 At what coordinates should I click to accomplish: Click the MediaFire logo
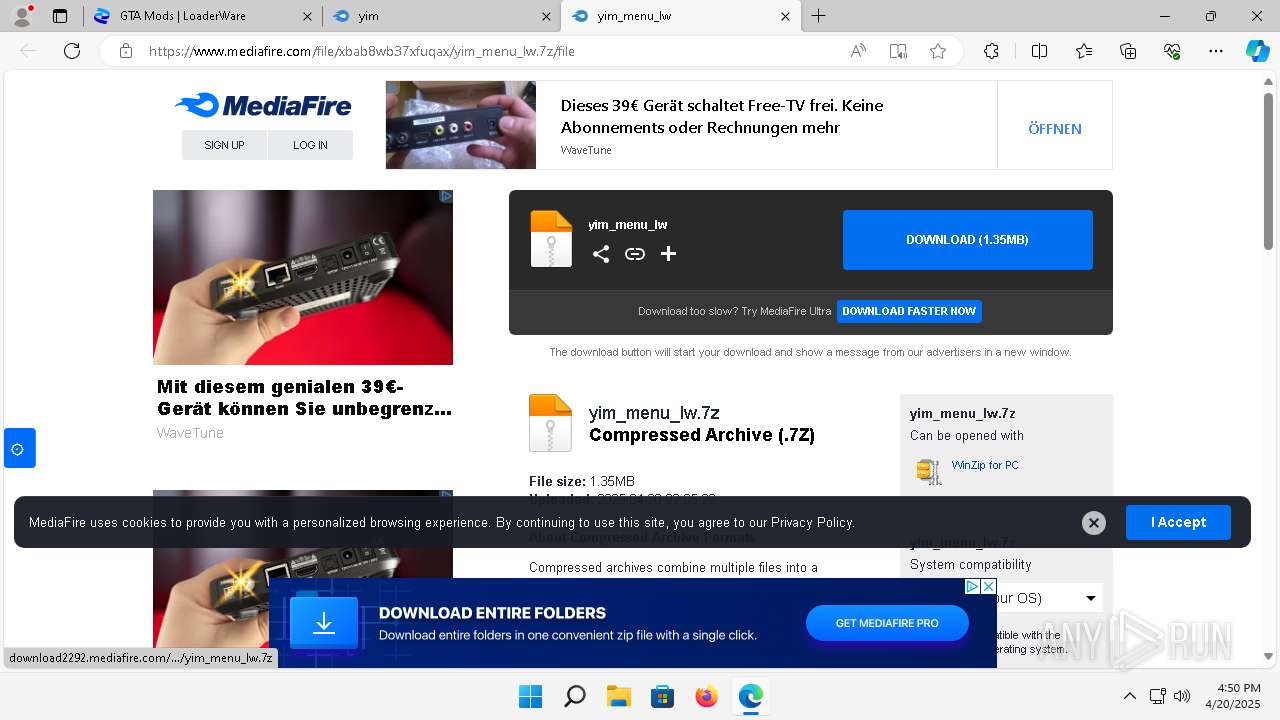(x=263, y=105)
